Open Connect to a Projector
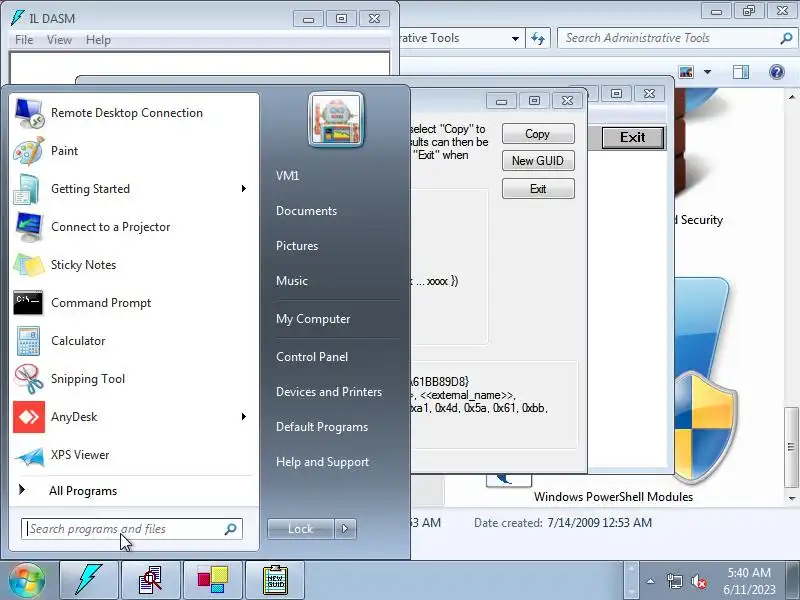 tap(133, 227)
